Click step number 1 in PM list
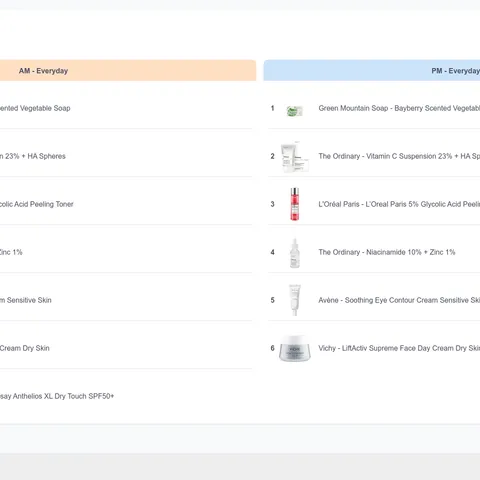 pyautogui.click(x=272, y=108)
